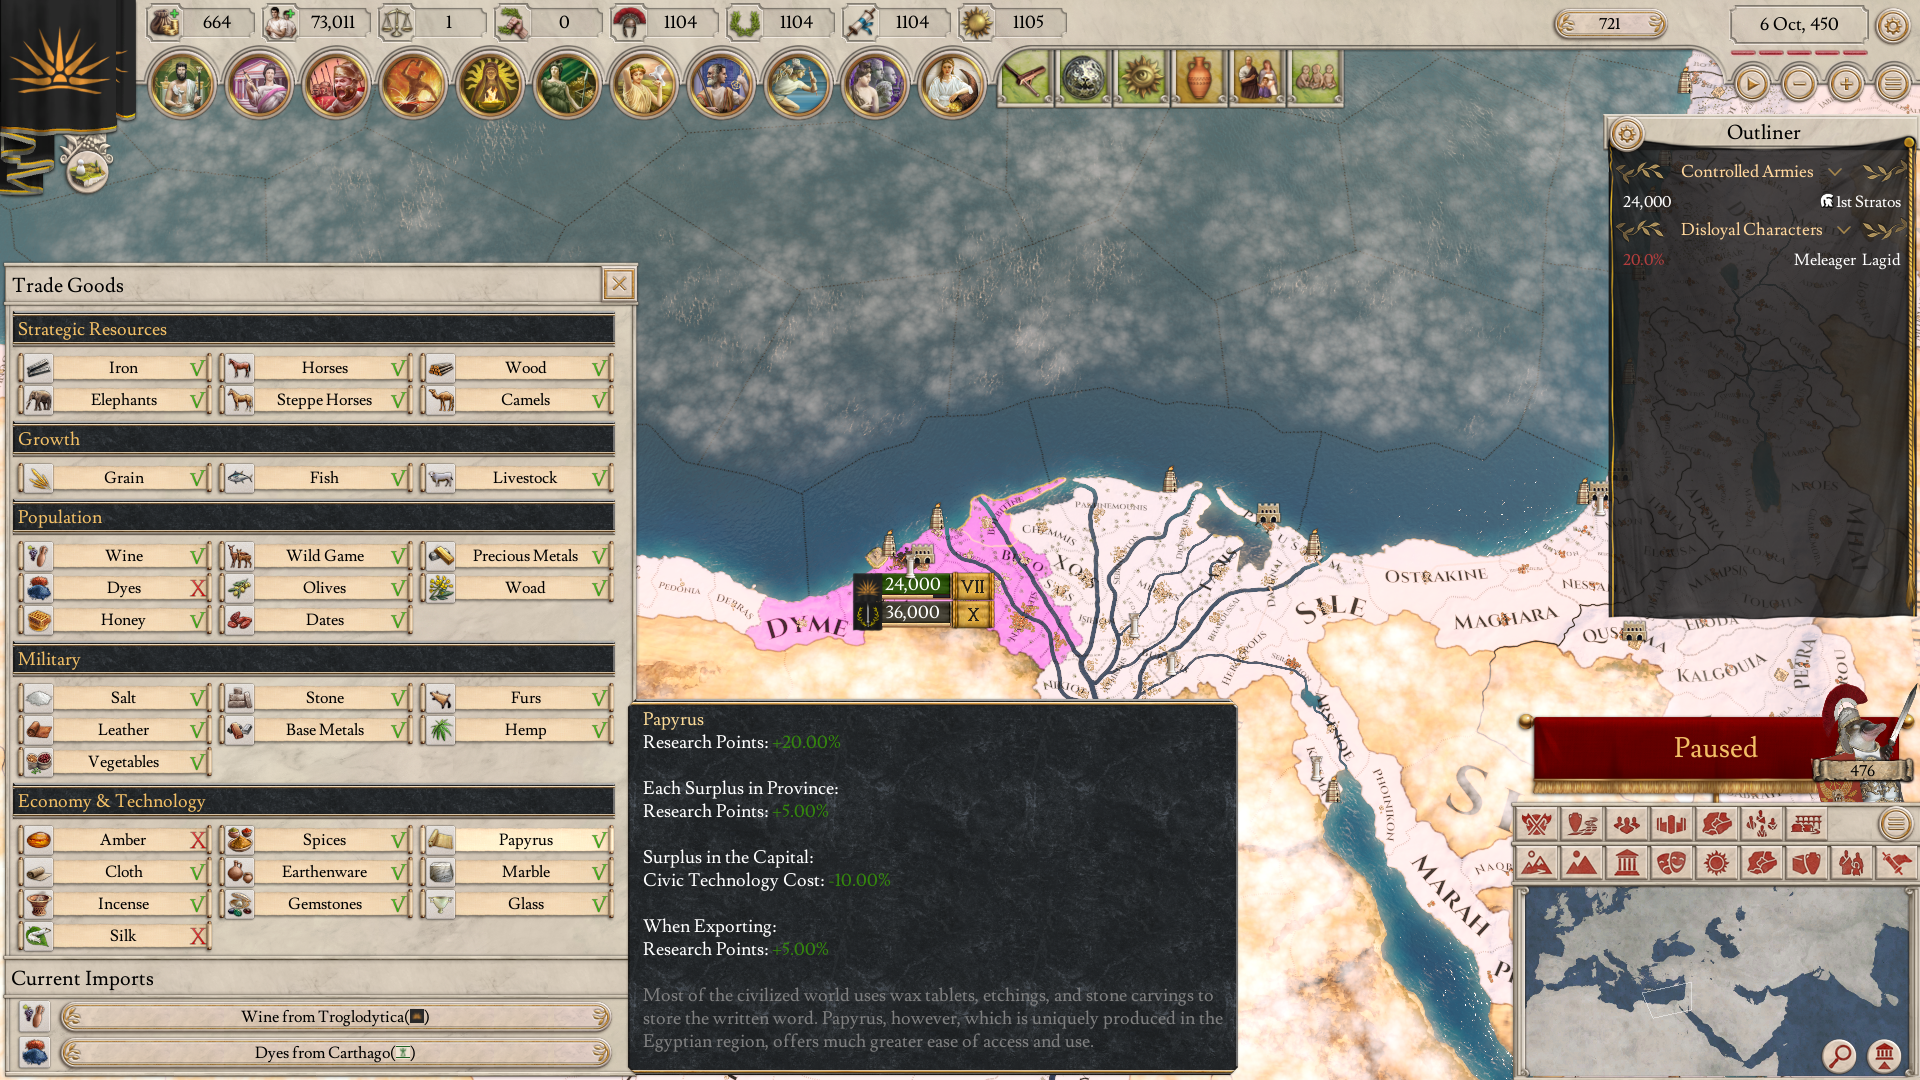Screen dimensions: 1920x1080
Task: Open the top-right hamburger menu button
Action: click(1892, 84)
